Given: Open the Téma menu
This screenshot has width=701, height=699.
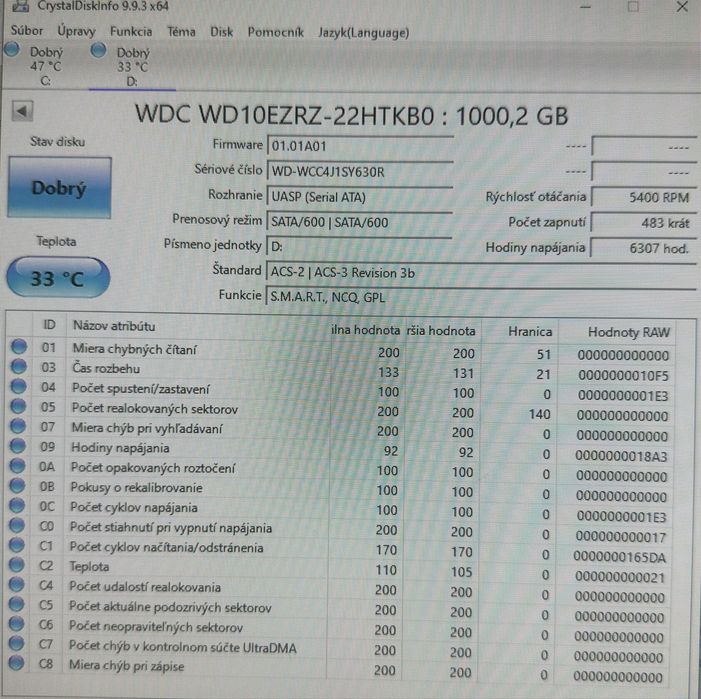Looking at the screenshot, I should (181, 32).
